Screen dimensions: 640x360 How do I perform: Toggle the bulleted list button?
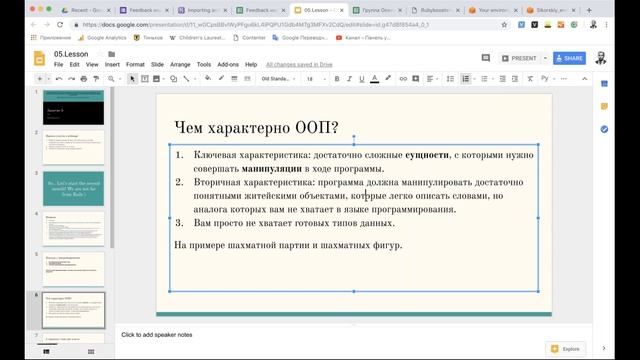click(x=484, y=79)
